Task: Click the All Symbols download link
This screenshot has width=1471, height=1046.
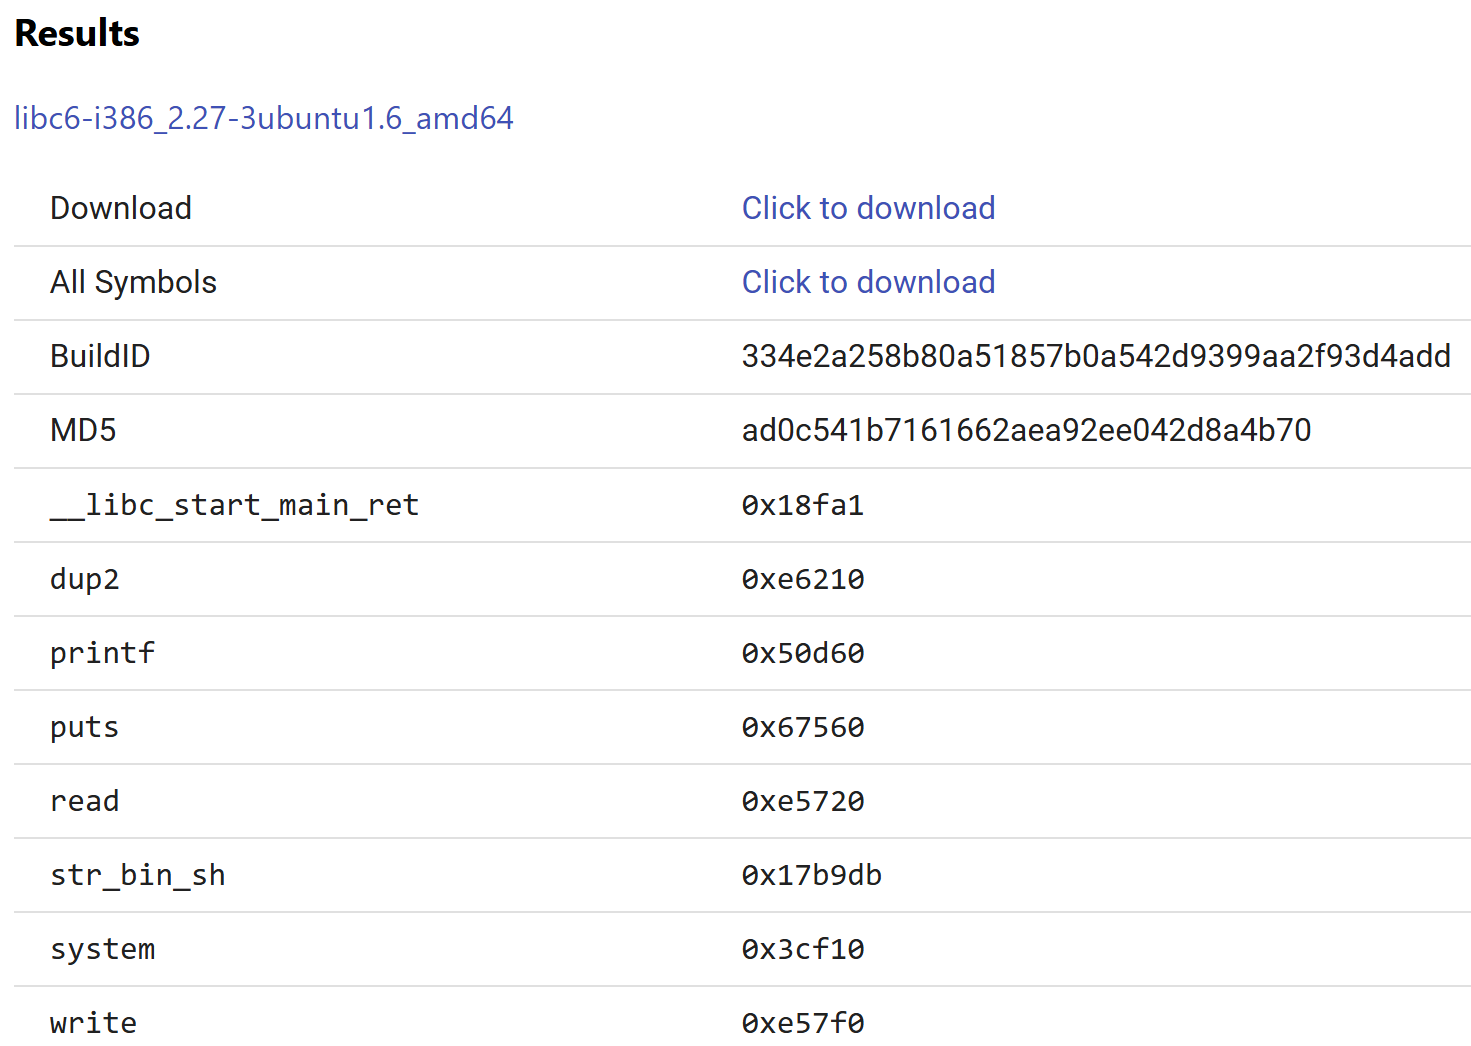Action: [x=867, y=282]
